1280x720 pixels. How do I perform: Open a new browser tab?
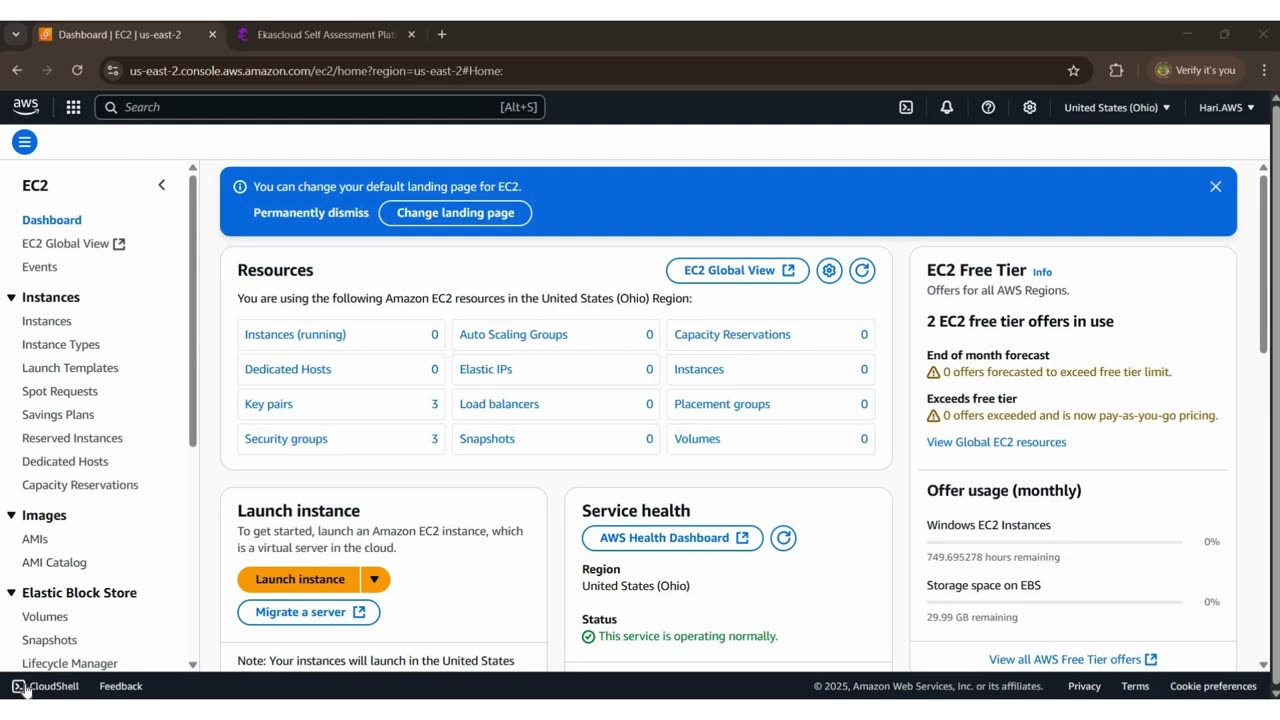(x=442, y=34)
